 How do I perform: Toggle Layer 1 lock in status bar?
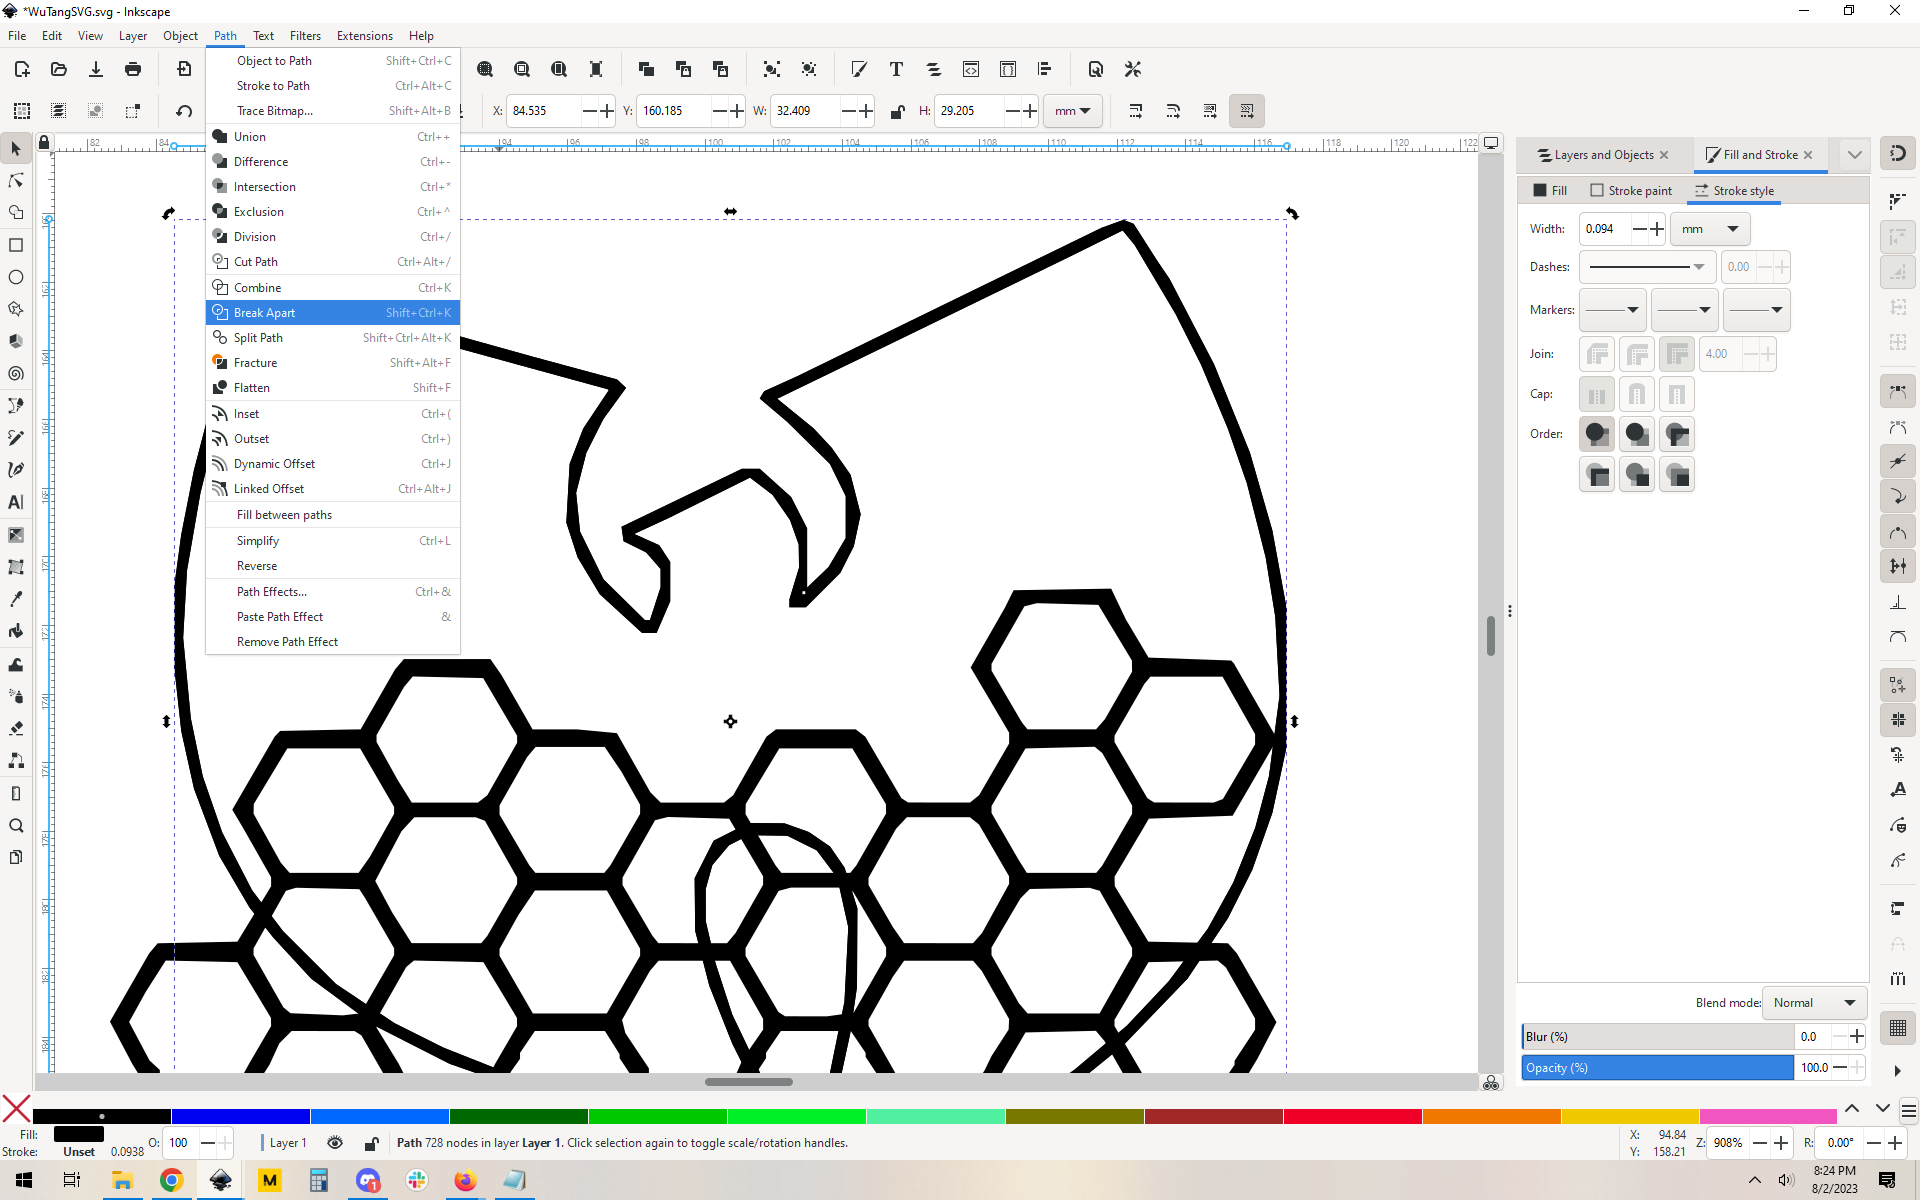click(x=371, y=1143)
